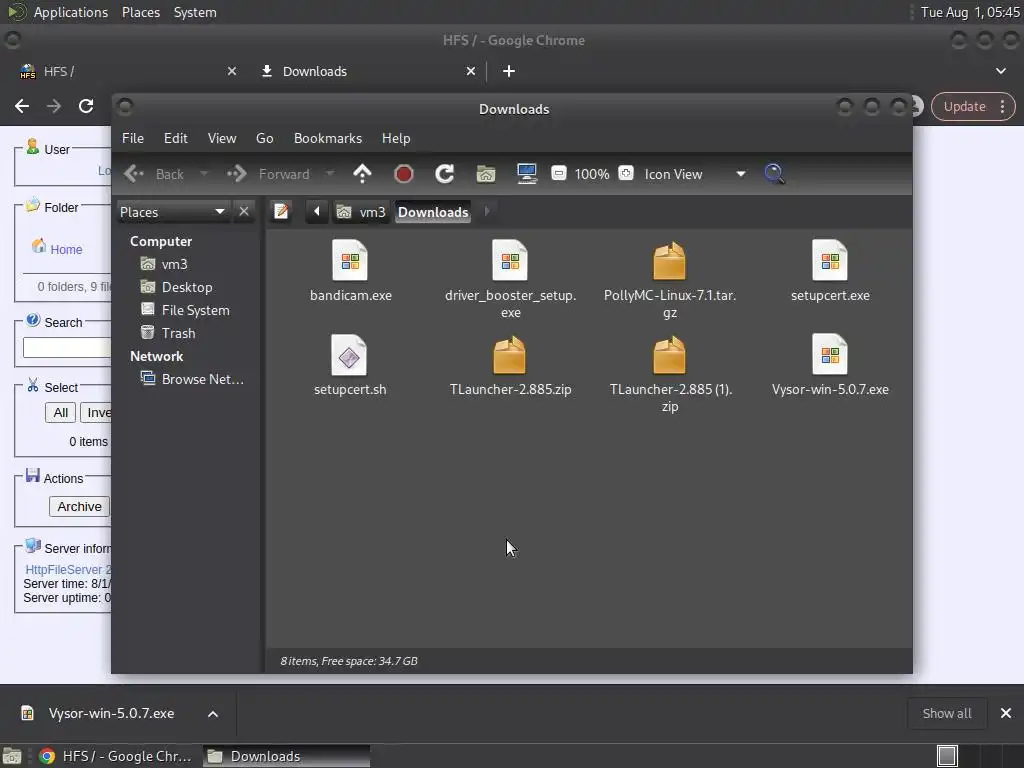The image size is (1024, 768).
Task: Zoom out using the minus icon
Action: coord(558,174)
